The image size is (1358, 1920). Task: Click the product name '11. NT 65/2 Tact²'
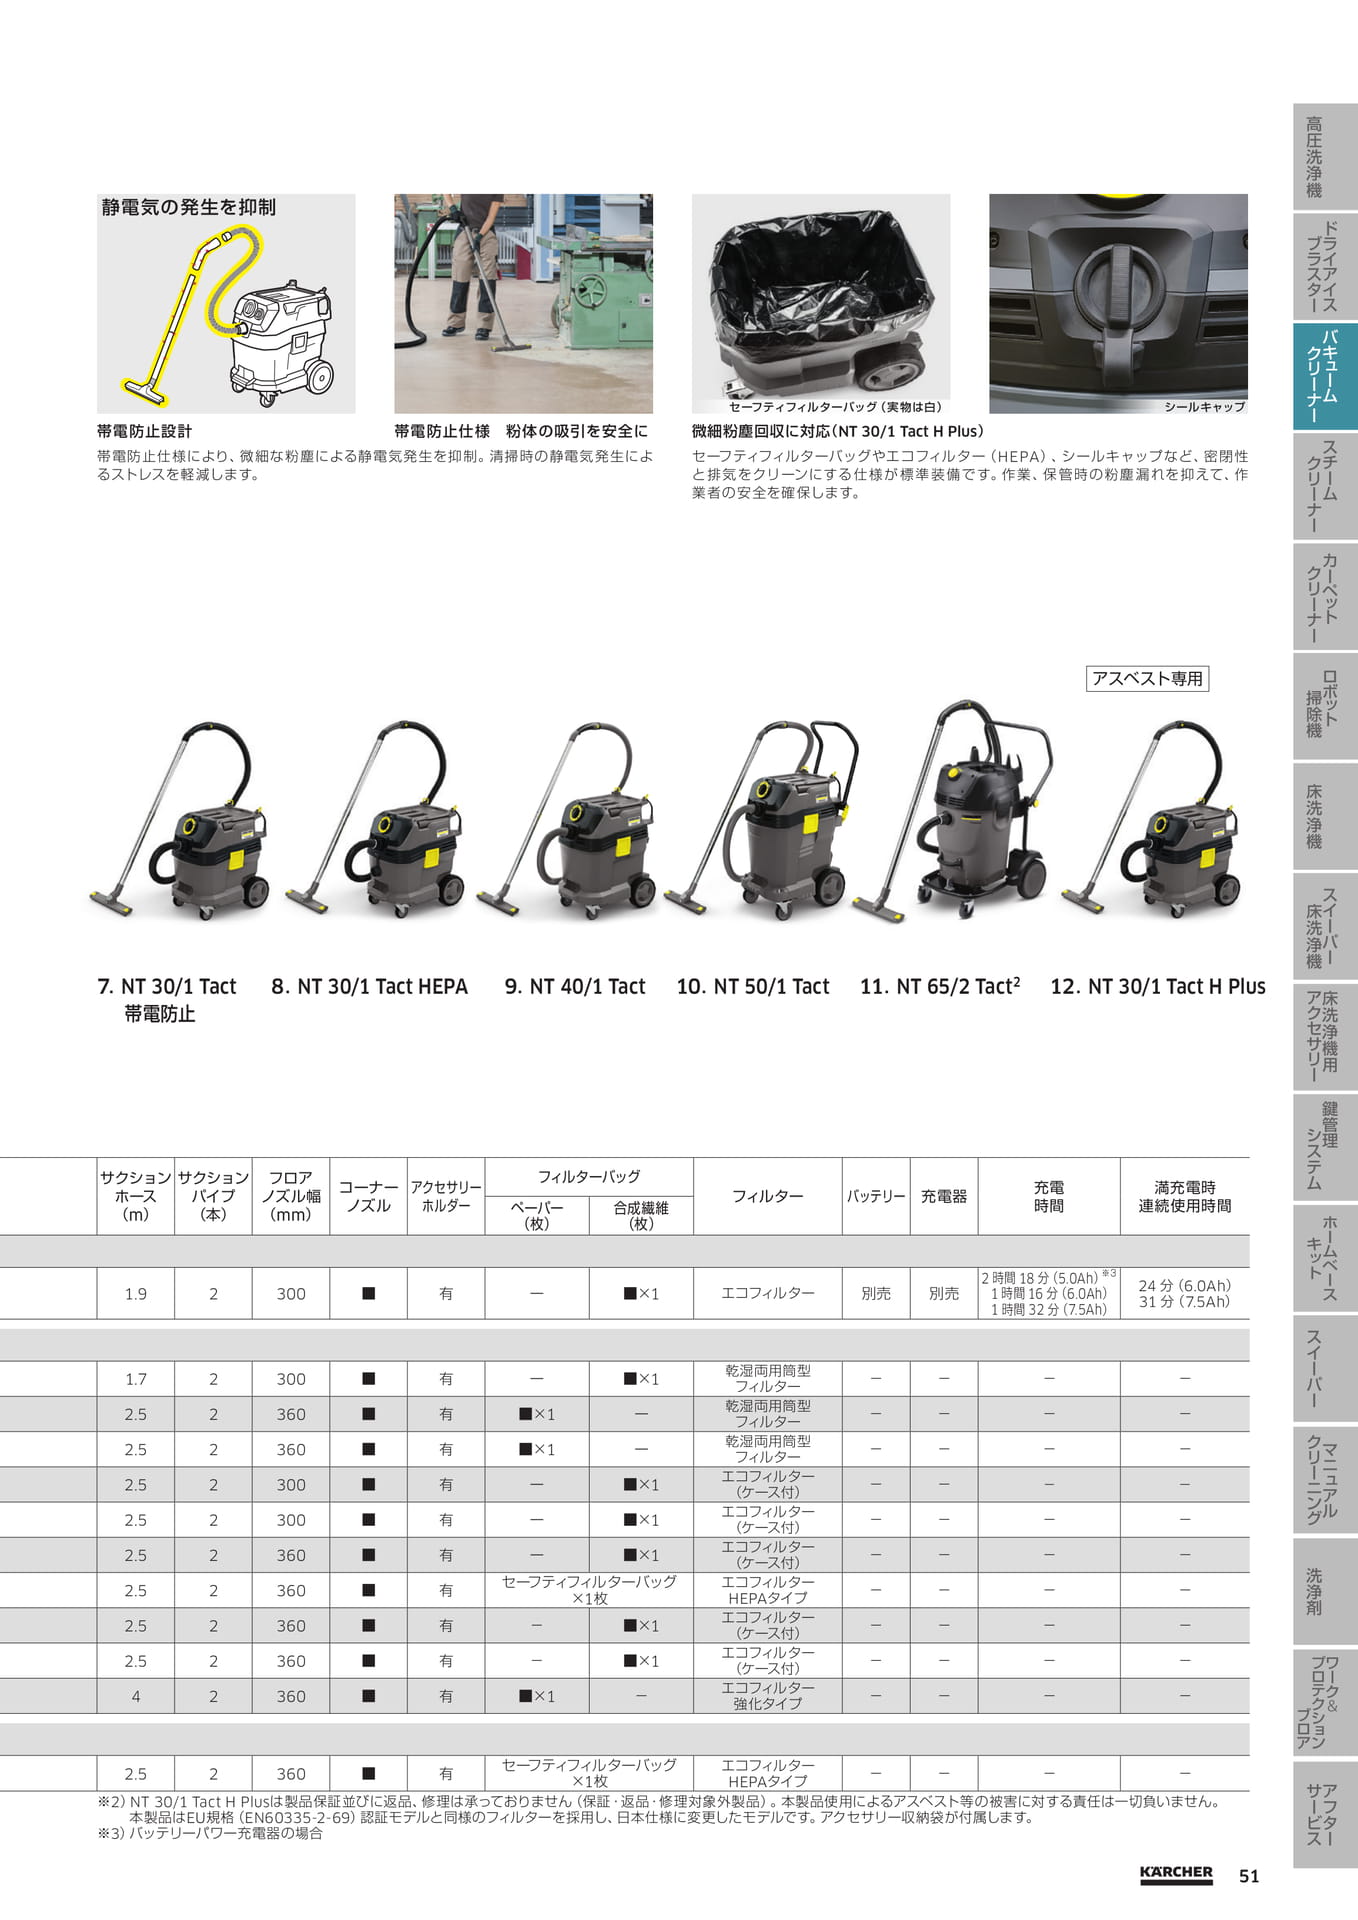tap(940, 986)
